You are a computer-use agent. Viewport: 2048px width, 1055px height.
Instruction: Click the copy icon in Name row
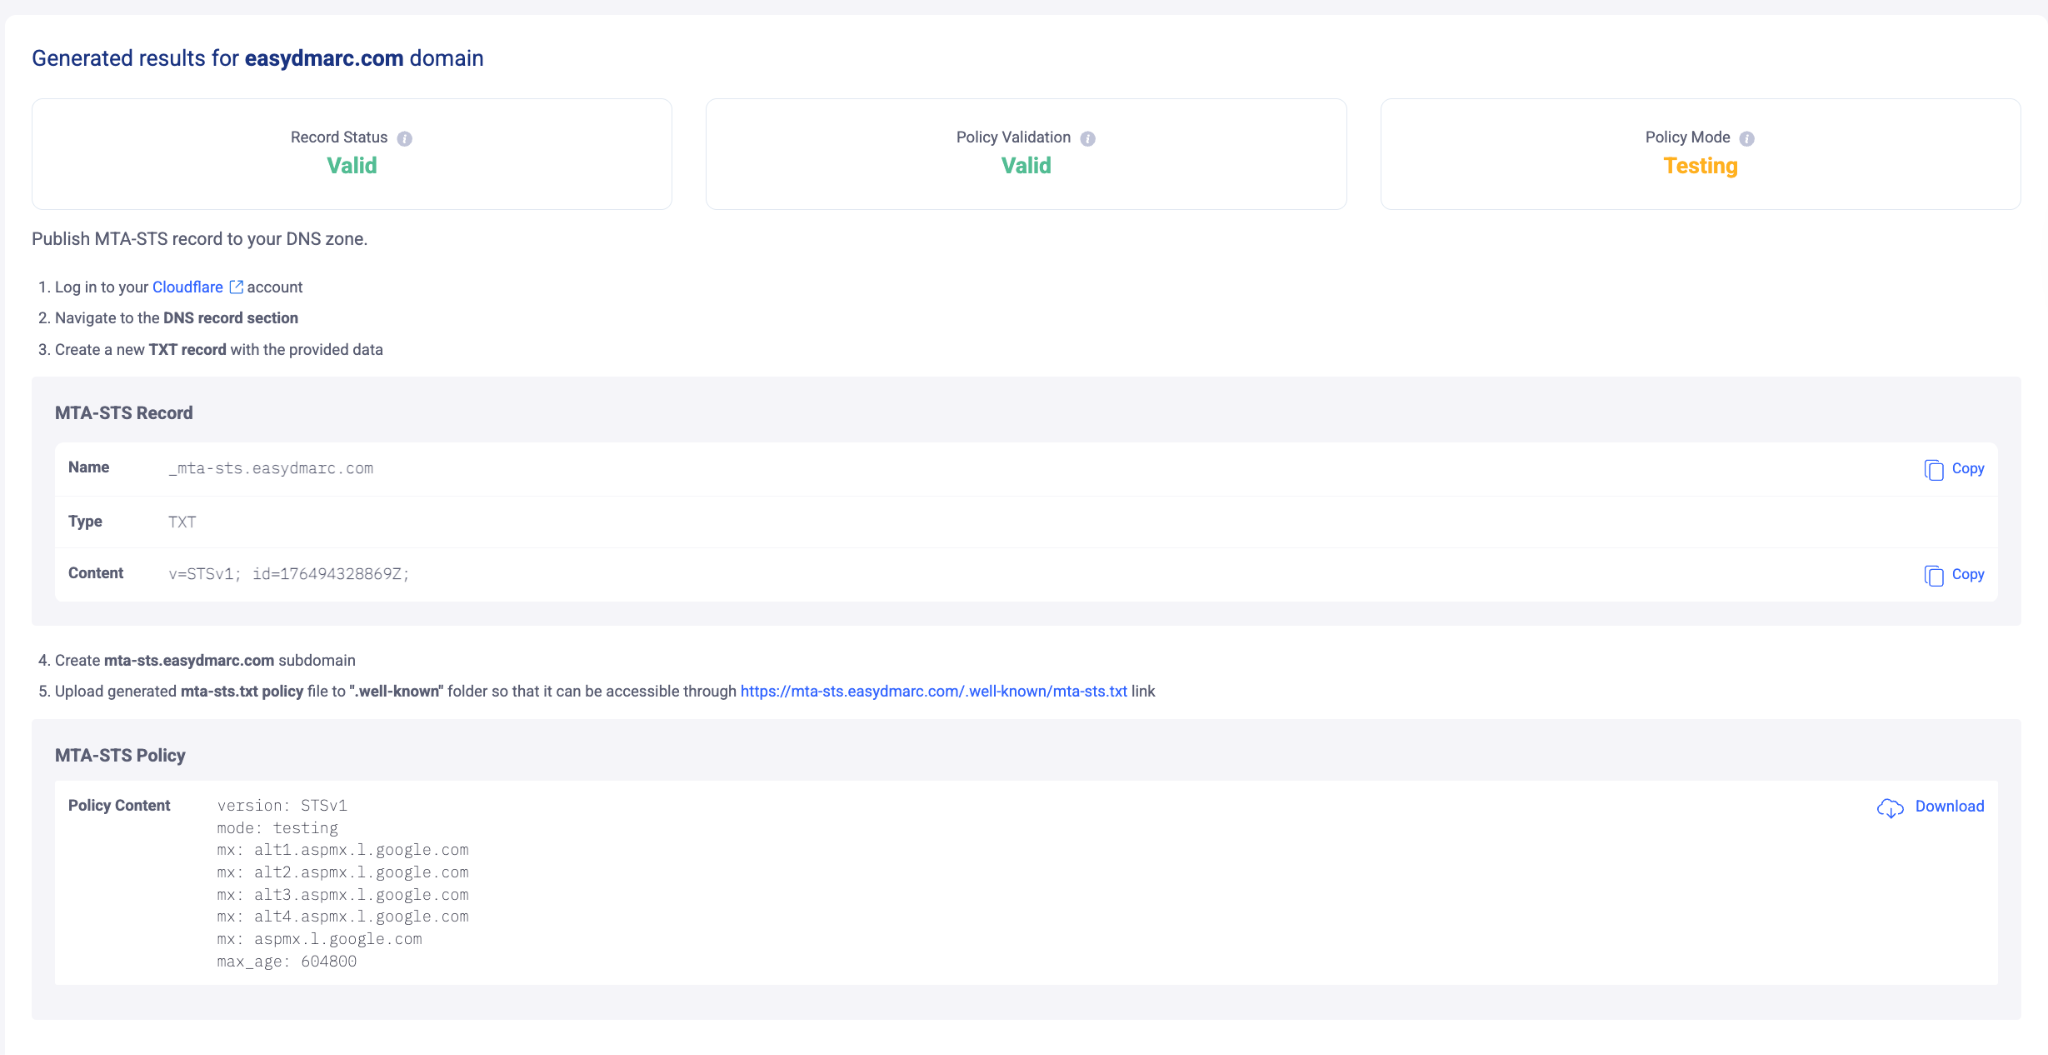point(1934,470)
